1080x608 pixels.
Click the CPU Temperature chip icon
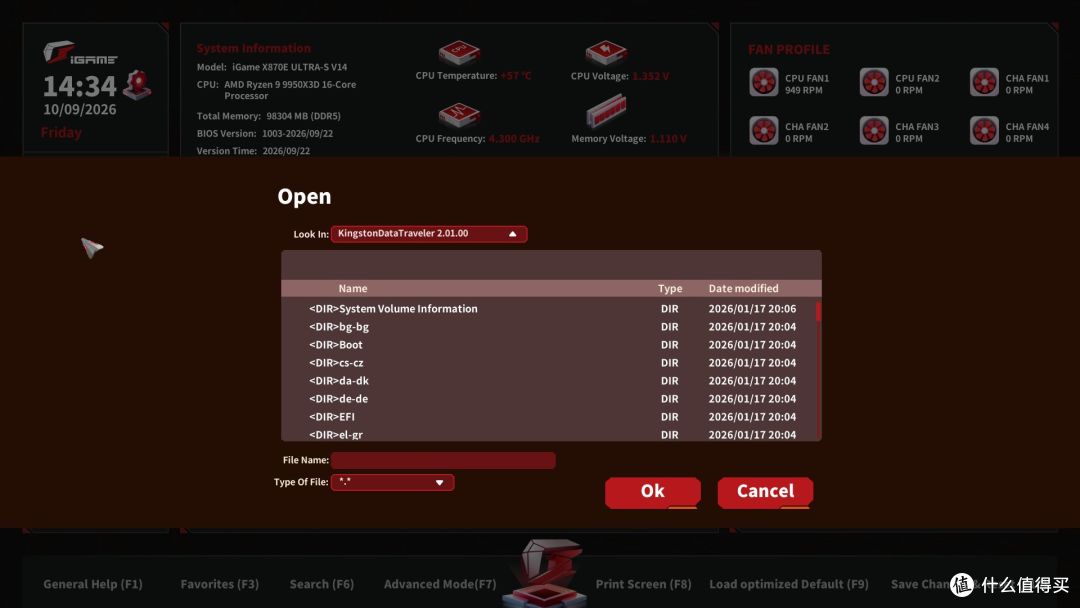[459, 52]
